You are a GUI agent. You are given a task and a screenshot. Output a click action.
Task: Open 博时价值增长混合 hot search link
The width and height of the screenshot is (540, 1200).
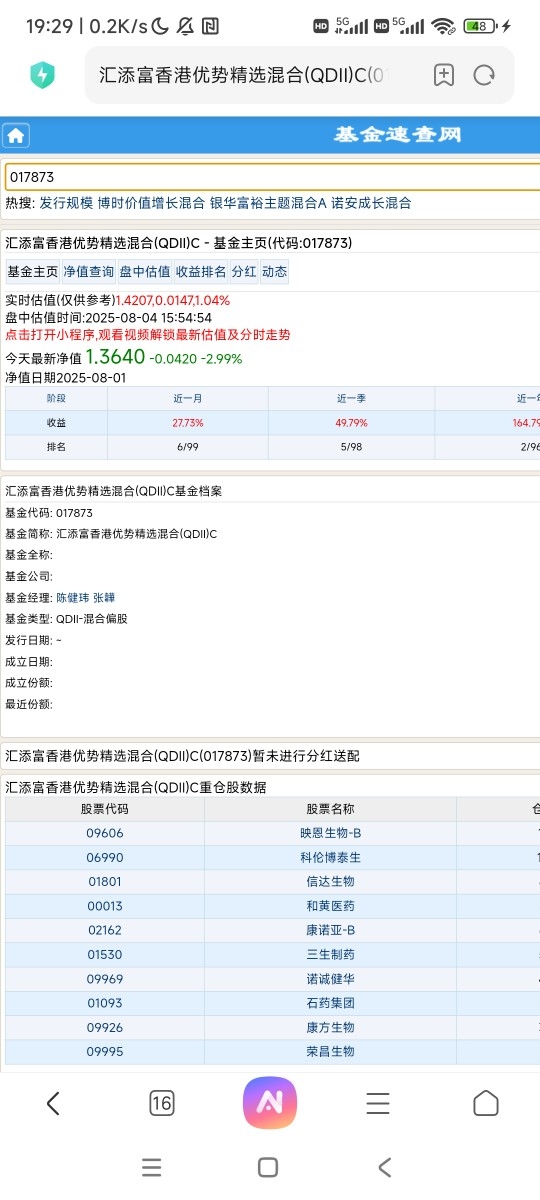151,203
